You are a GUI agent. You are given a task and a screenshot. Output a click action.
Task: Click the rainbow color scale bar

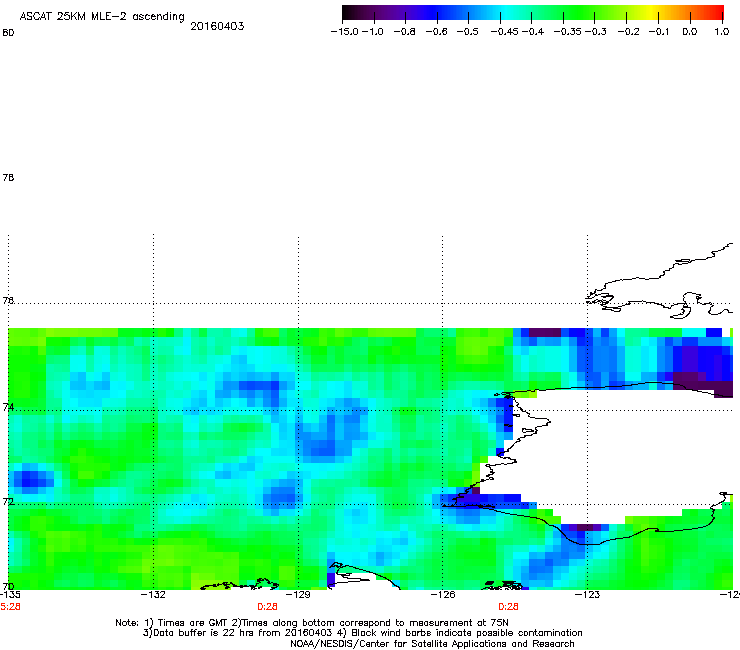533,12
